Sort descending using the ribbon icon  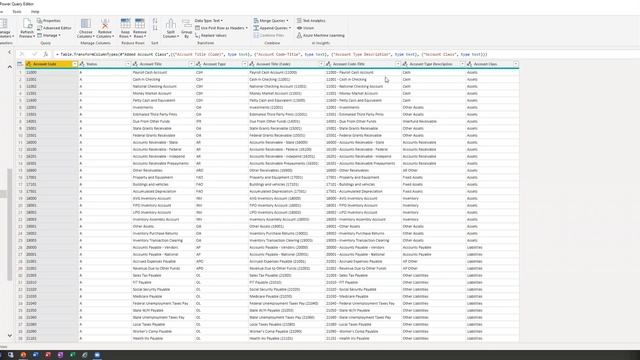[x=155, y=28]
